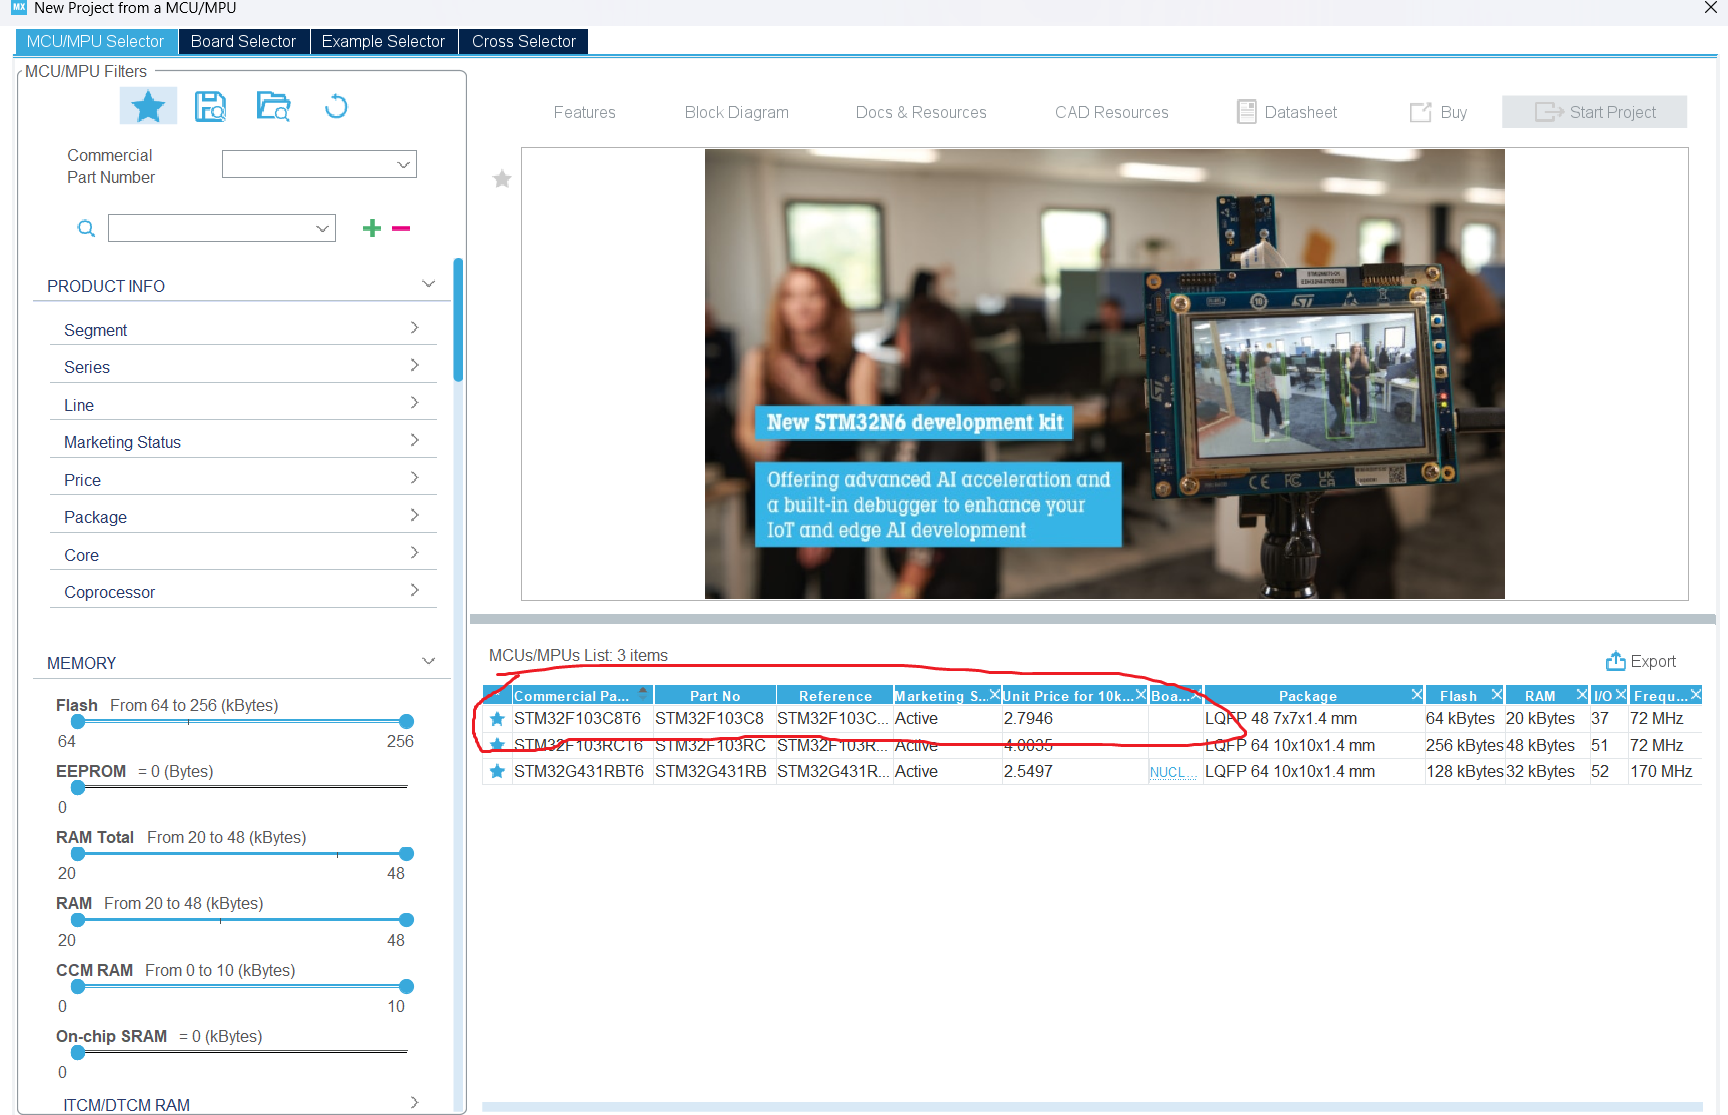
Task: Click the filter panel vertical scrollbar
Action: (458, 320)
